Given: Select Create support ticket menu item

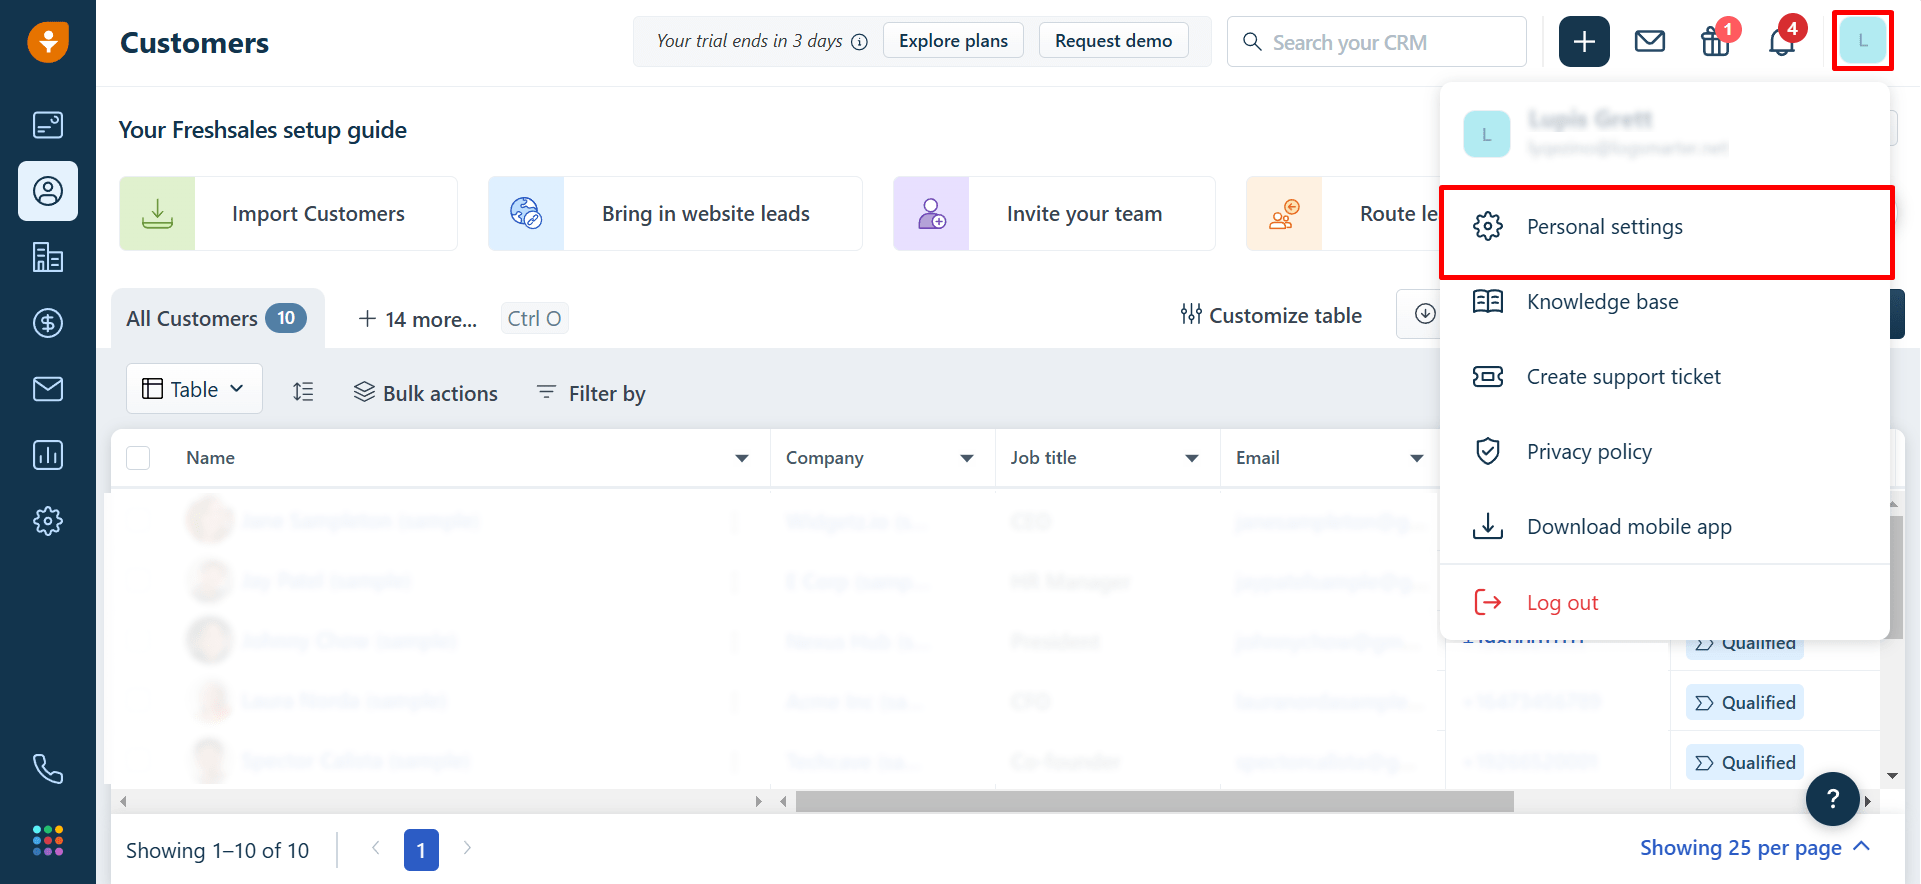Looking at the screenshot, I should [1665, 377].
